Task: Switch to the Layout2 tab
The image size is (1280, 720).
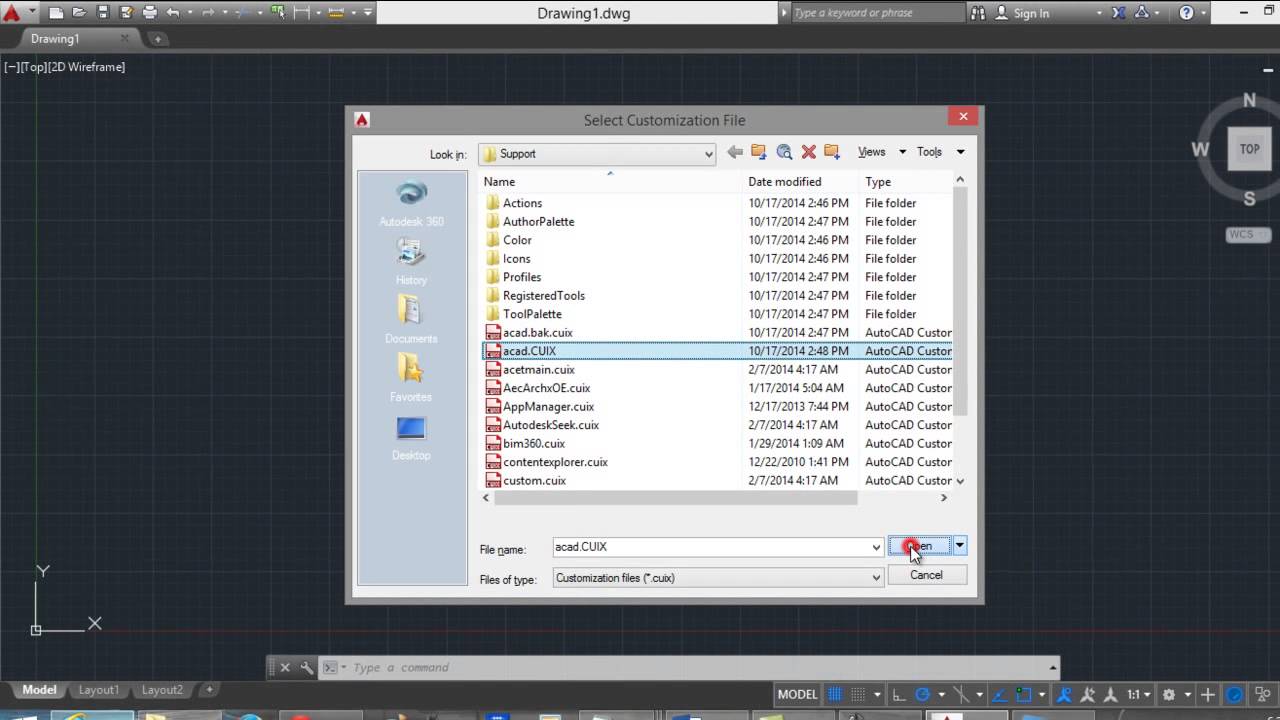Action: pos(162,690)
